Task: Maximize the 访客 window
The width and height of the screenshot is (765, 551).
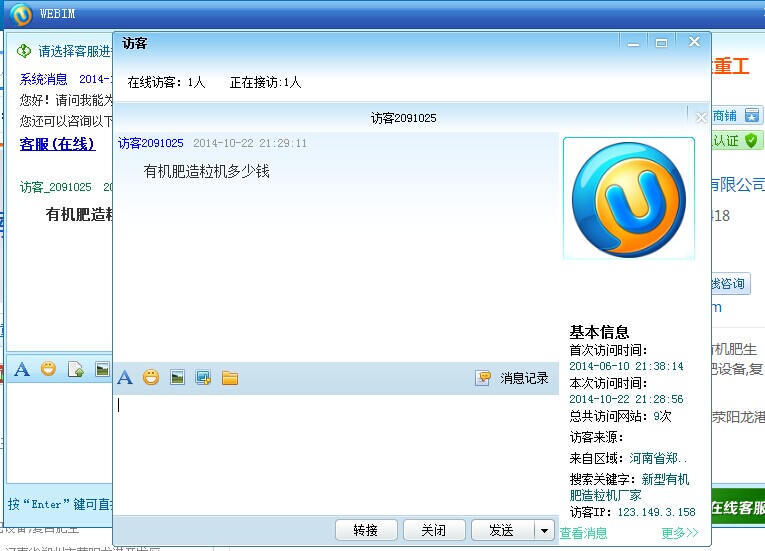Action: pyautogui.click(x=661, y=43)
